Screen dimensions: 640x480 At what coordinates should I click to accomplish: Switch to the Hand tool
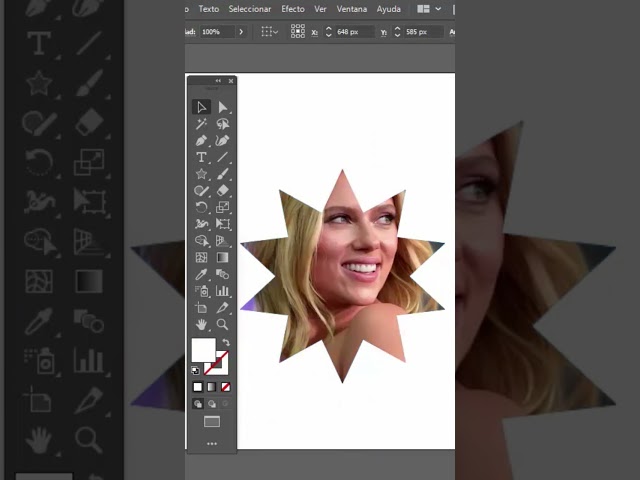(201, 324)
